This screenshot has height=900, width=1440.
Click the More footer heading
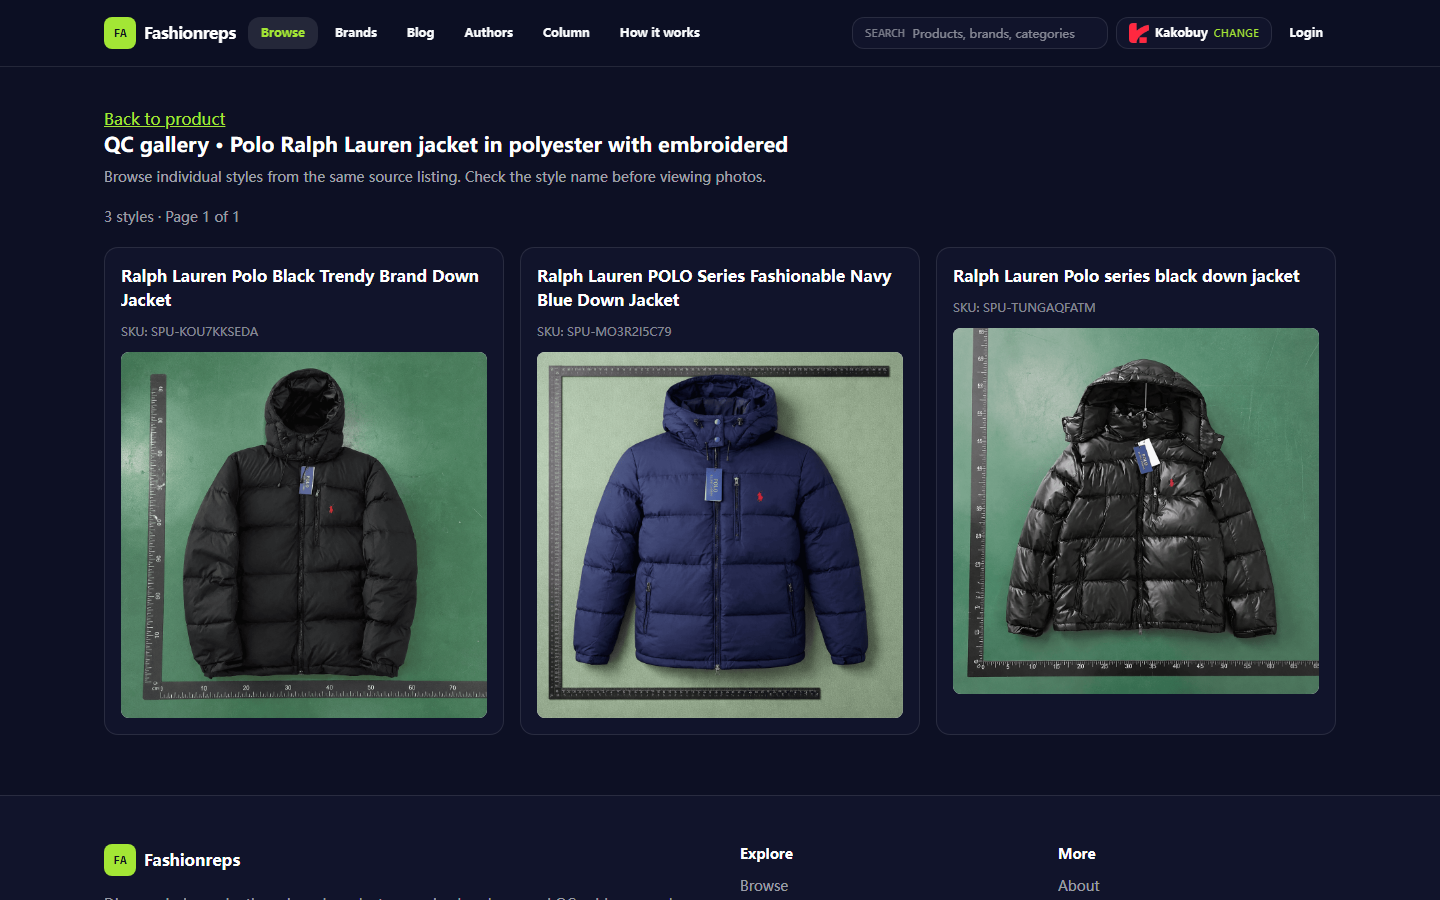click(x=1077, y=854)
